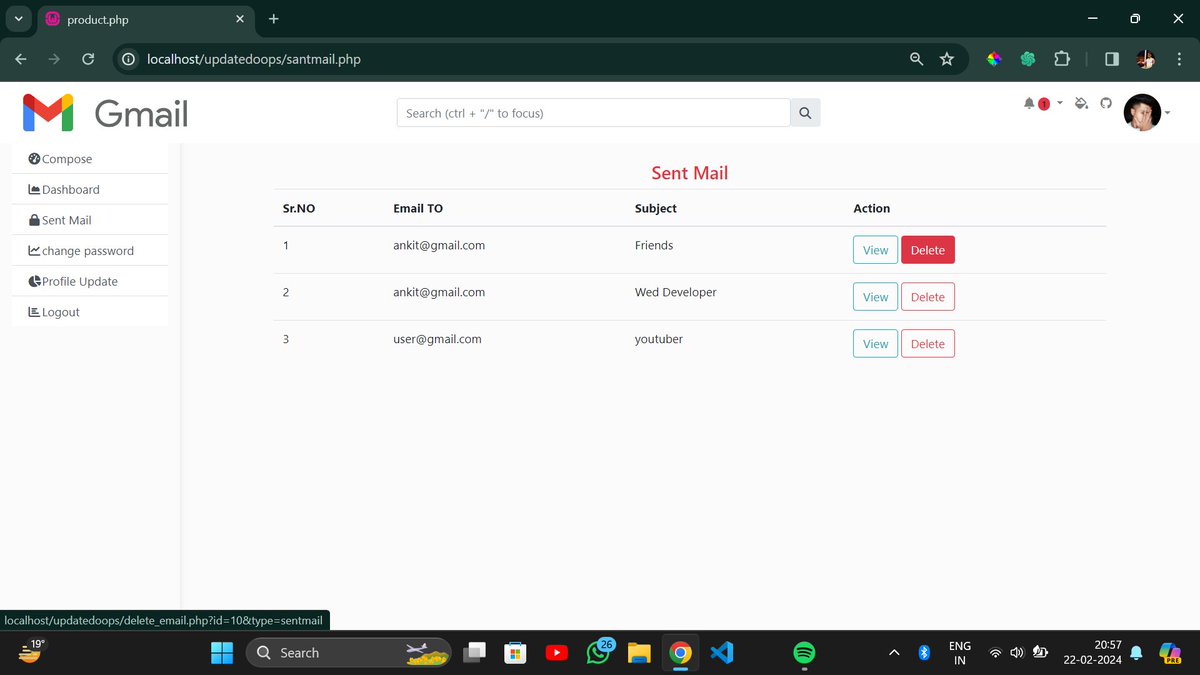Click ankit@gmail.com in row 1
The image size is (1200, 675).
pos(439,245)
